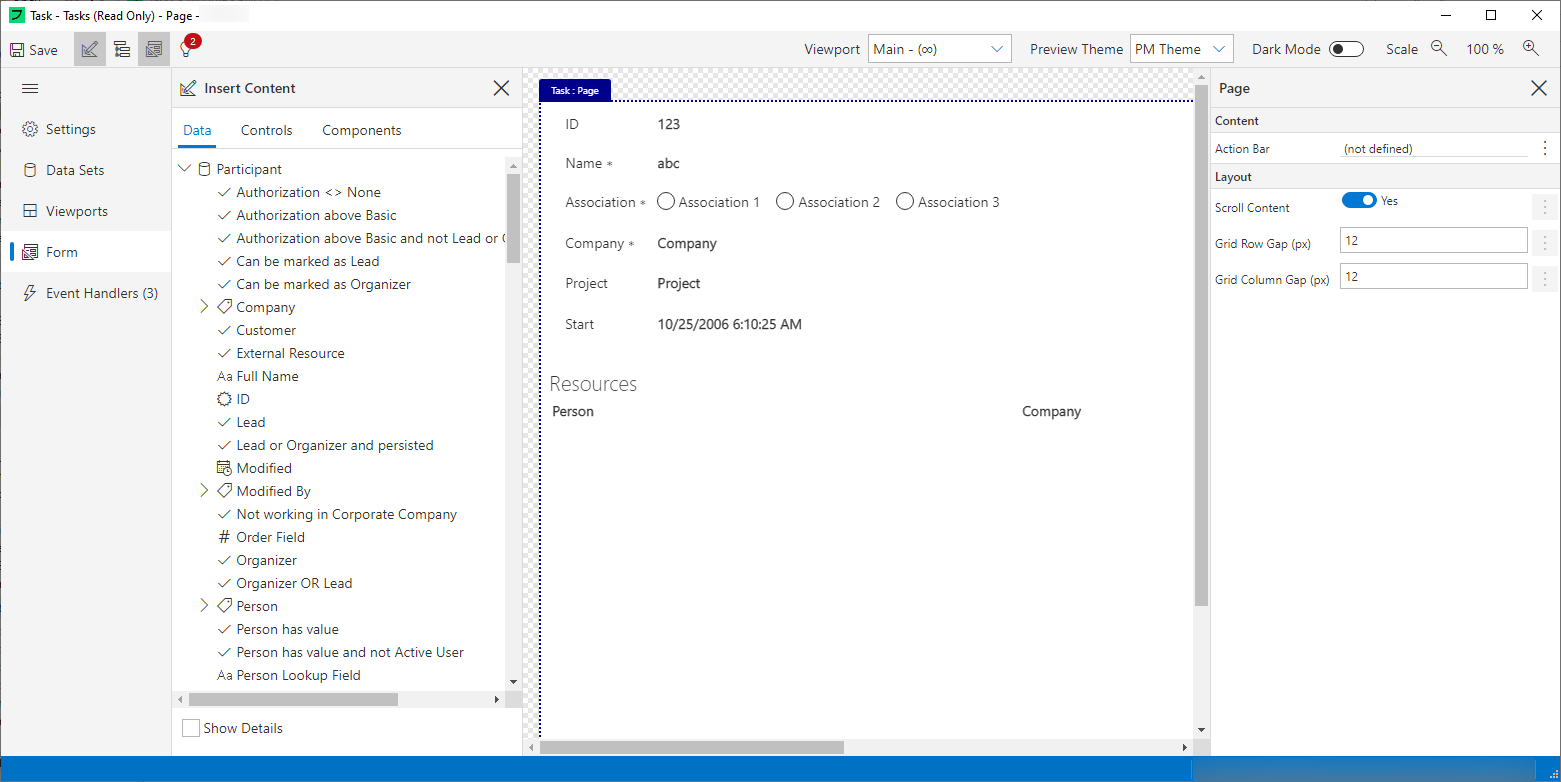Switch to the Components tab
The height and width of the screenshot is (782, 1561).
click(361, 130)
